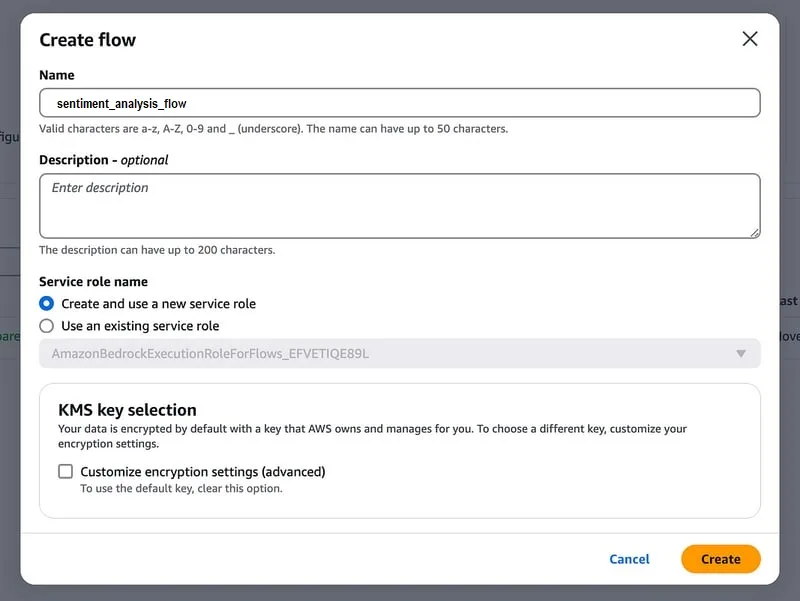Select Create and use a new service role
The image size is (800, 601).
[46, 304]
